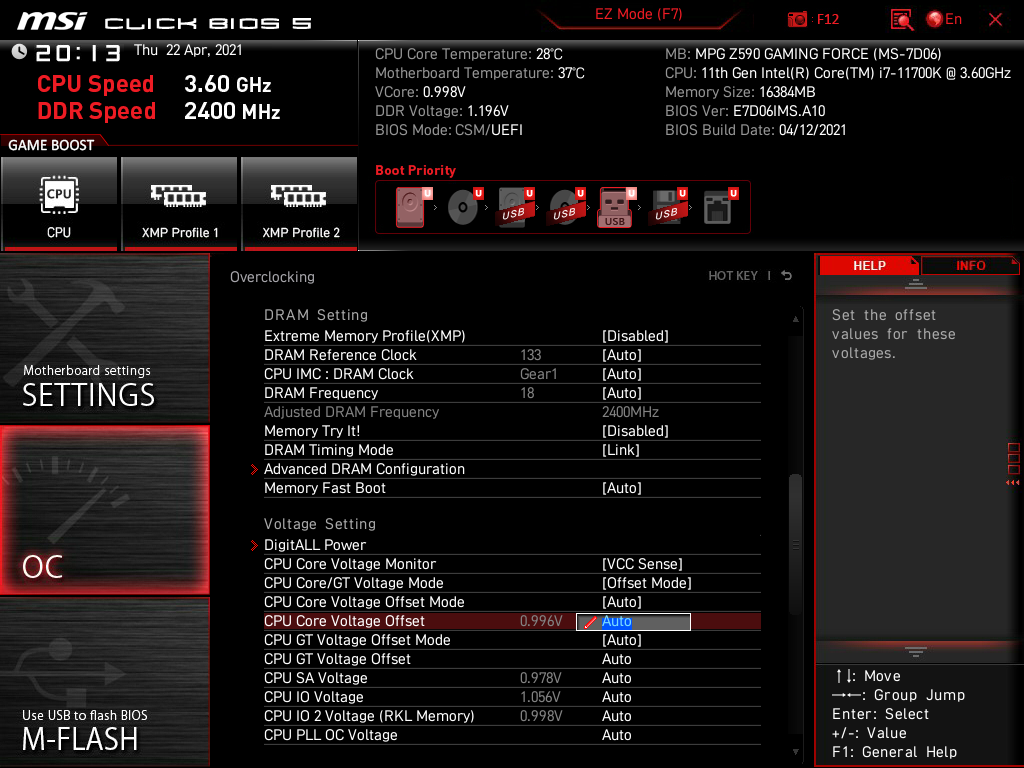This screenshot has height=768, width=1024.
Task: Open CPU IMC : DRAM Clock setting
Action: [x=622, y=374]
